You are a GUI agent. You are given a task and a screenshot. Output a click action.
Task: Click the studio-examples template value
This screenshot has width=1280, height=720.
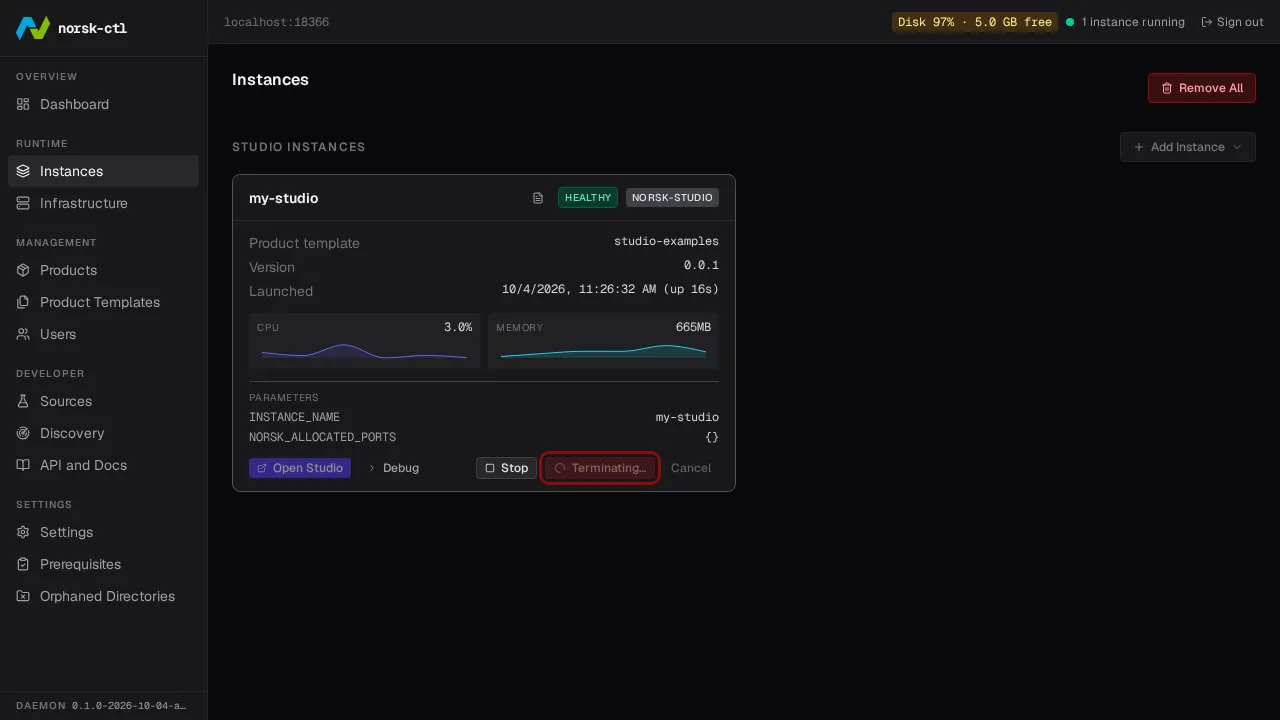[666, 241]
